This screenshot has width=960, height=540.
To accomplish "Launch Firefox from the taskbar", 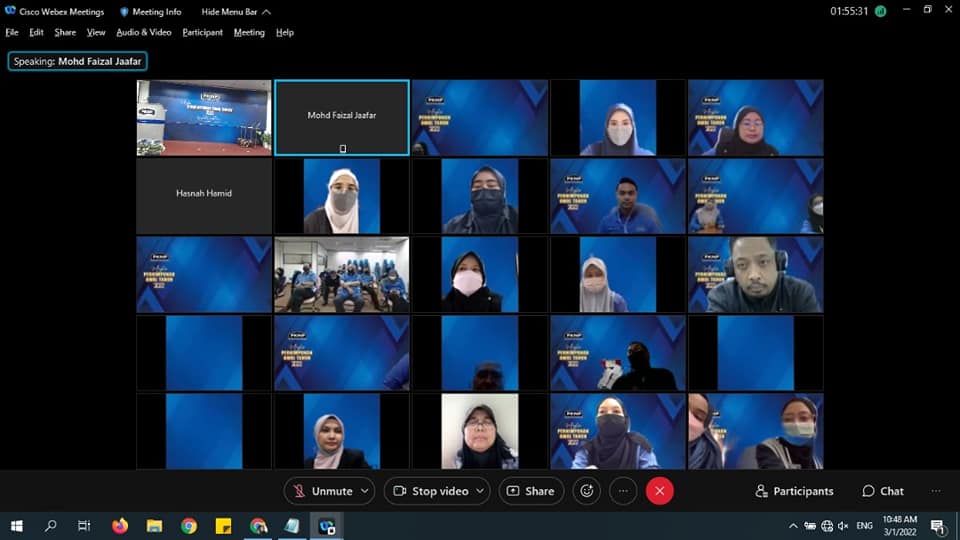I will coord(120,526).
